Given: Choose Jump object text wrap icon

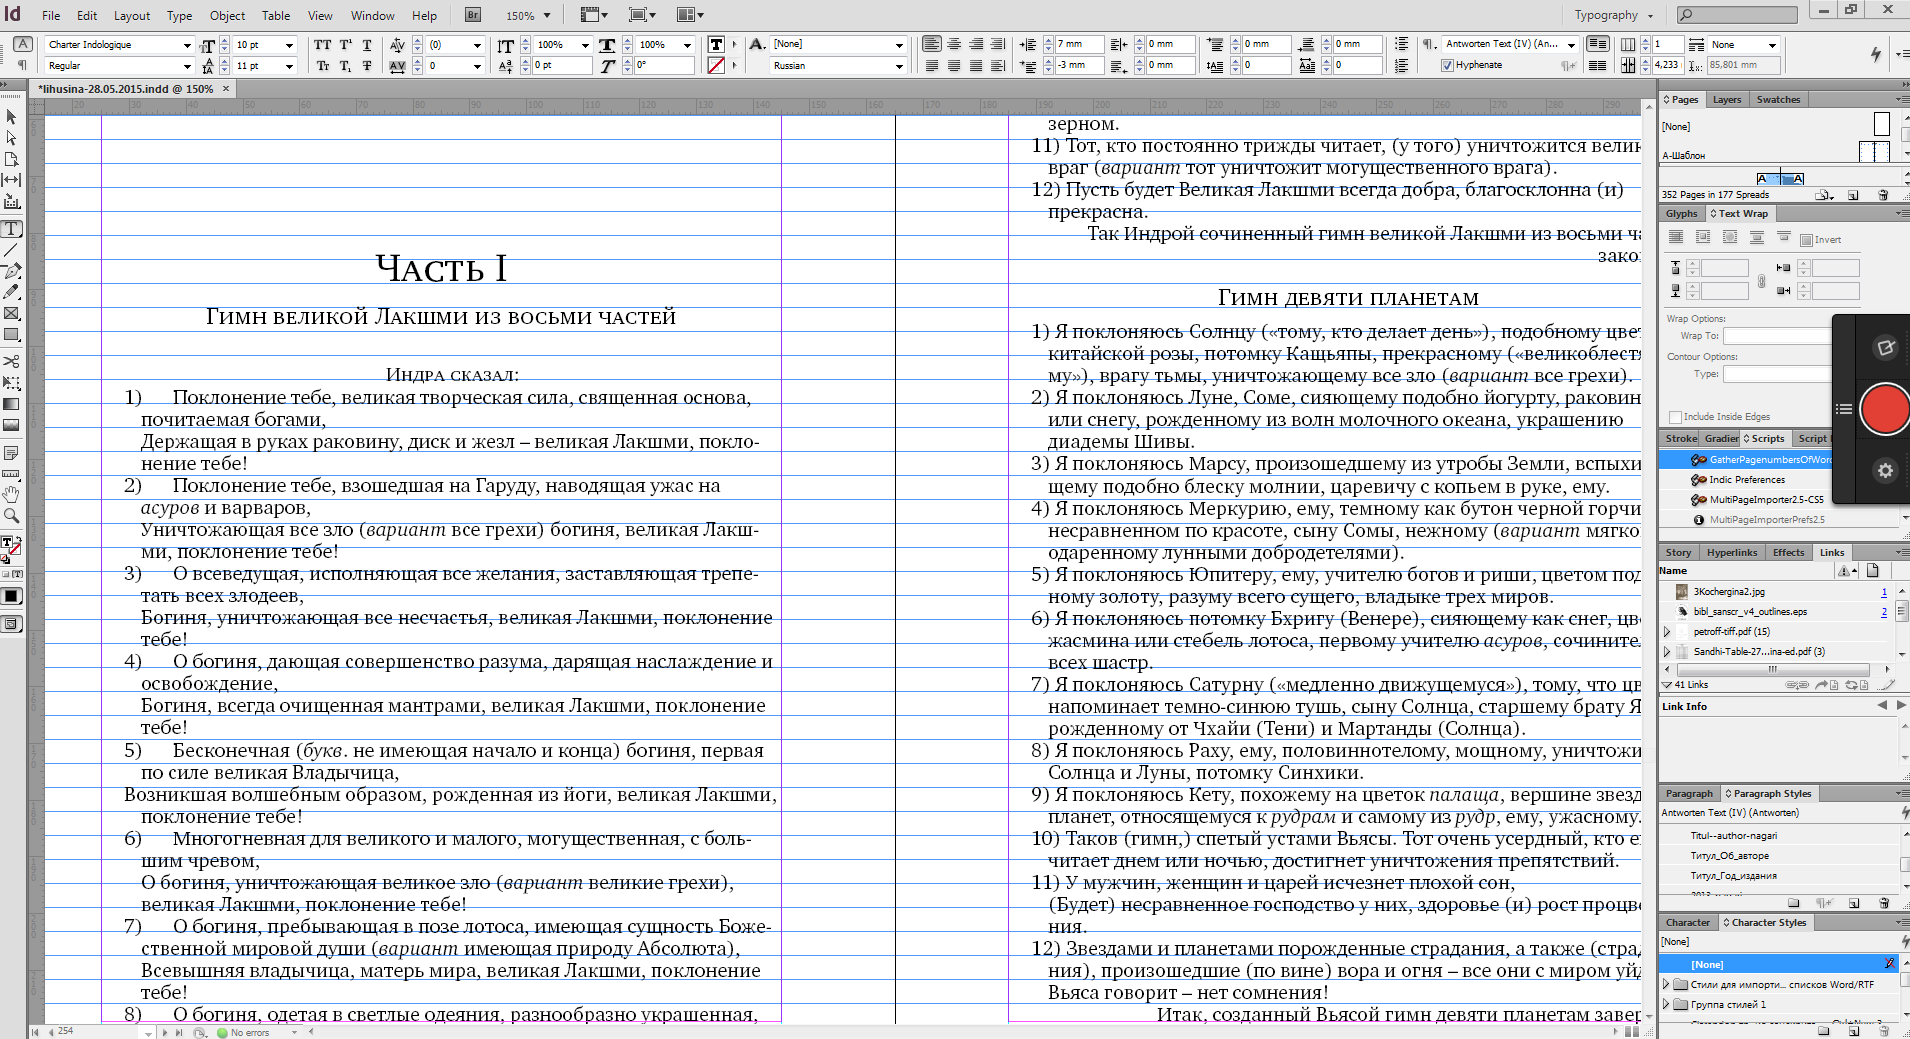Looking at the screenshot, I should (x=1757, y=238).
